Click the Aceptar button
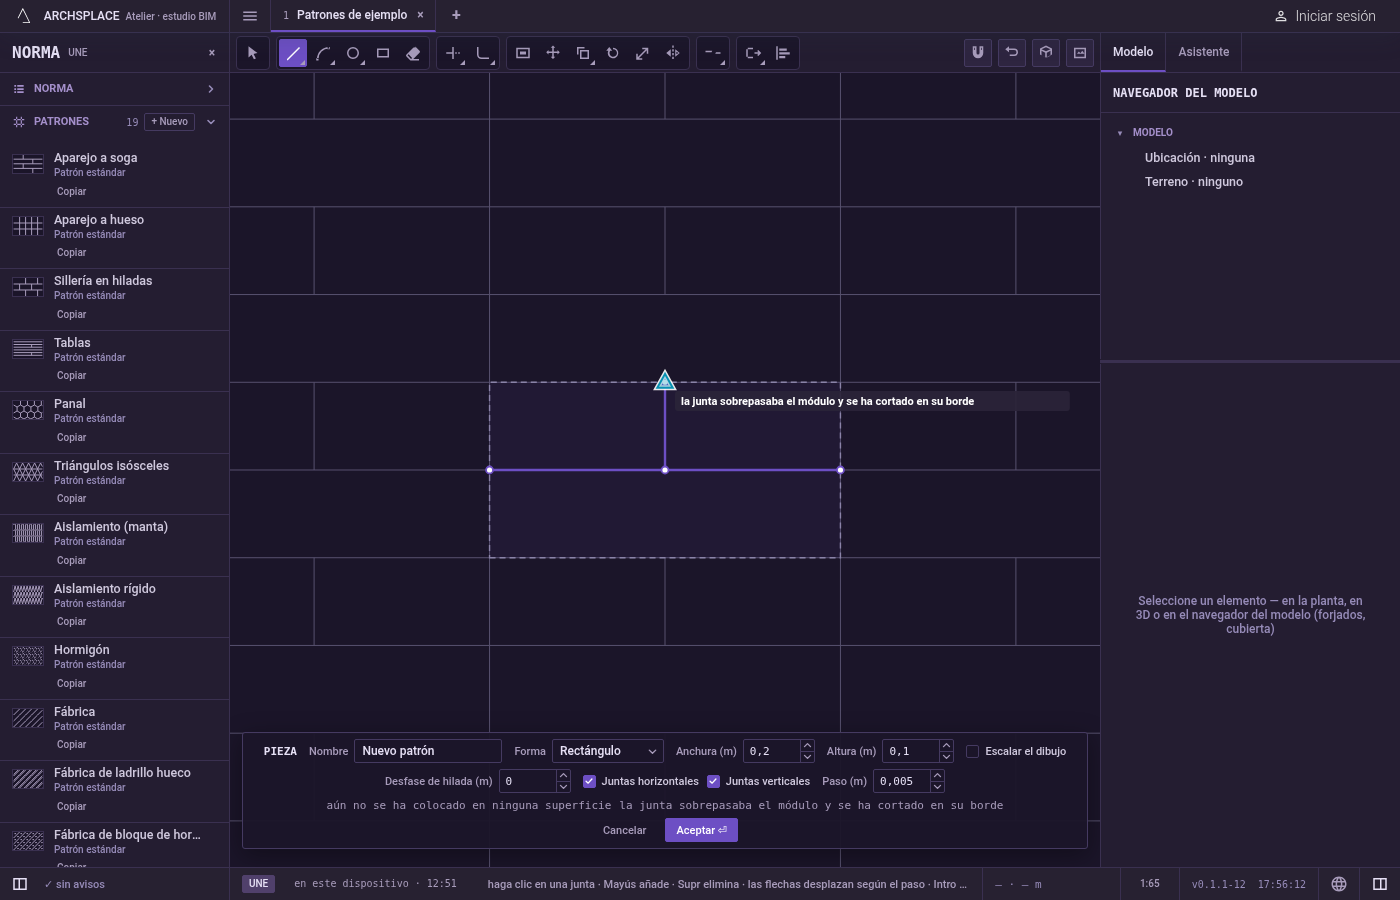The image size is (1400, 900). coord(701,830)
